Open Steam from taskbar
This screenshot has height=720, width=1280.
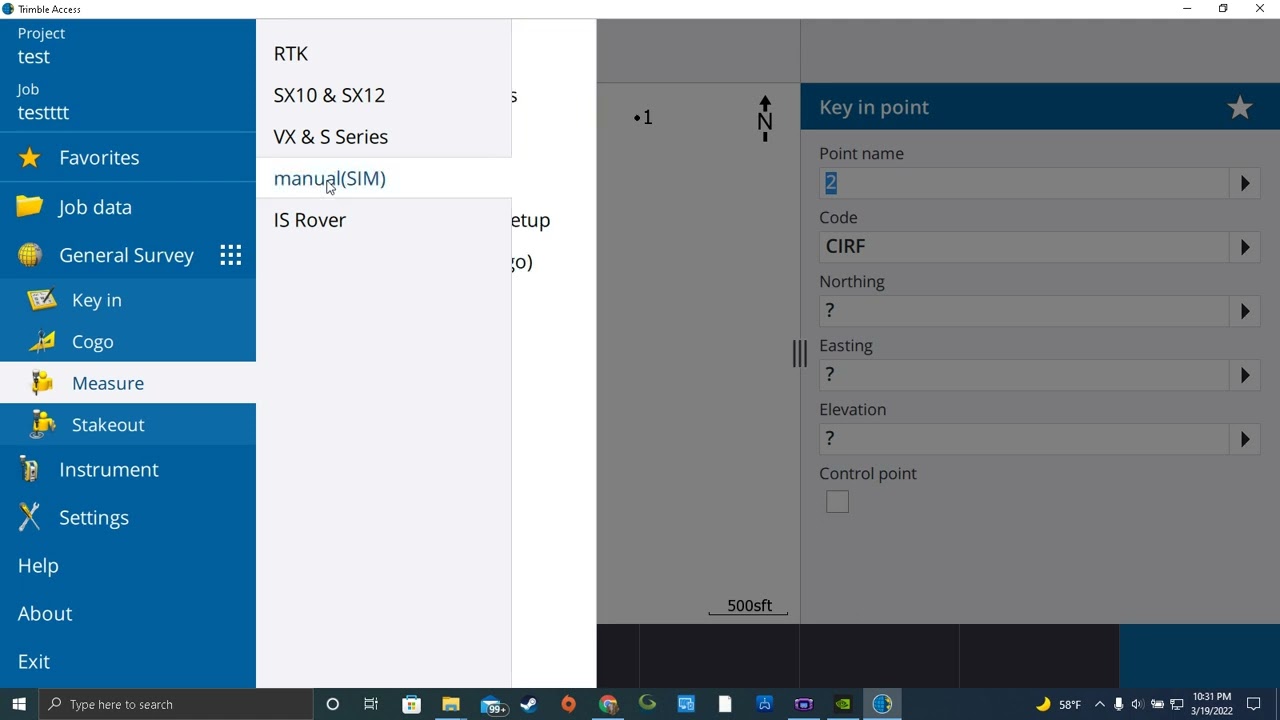click(529, 704)
